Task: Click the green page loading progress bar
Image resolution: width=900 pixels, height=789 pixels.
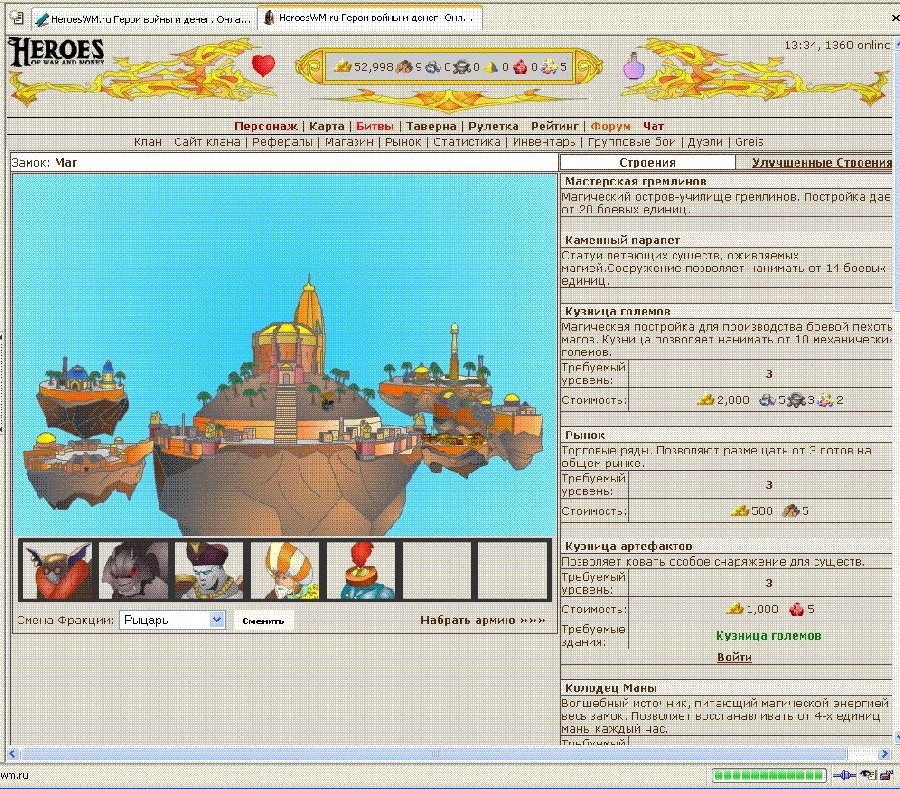Action: click(x=769, y=776)
